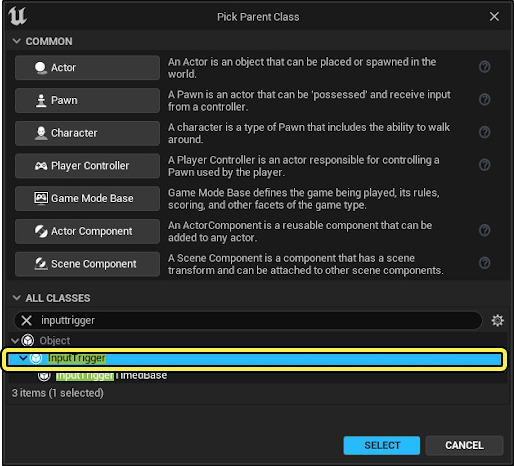514x466 pixels.
Task: Open help icon for Player Controller
Action: (484, 165)
